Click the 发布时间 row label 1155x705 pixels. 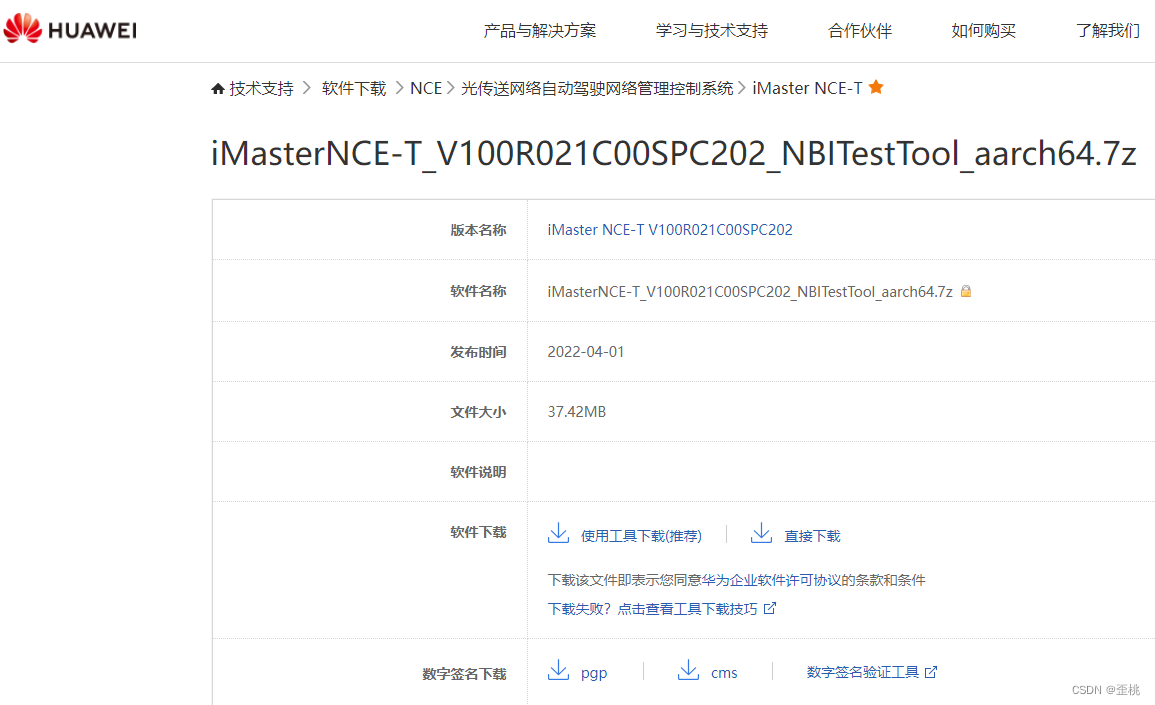[478, 352]
